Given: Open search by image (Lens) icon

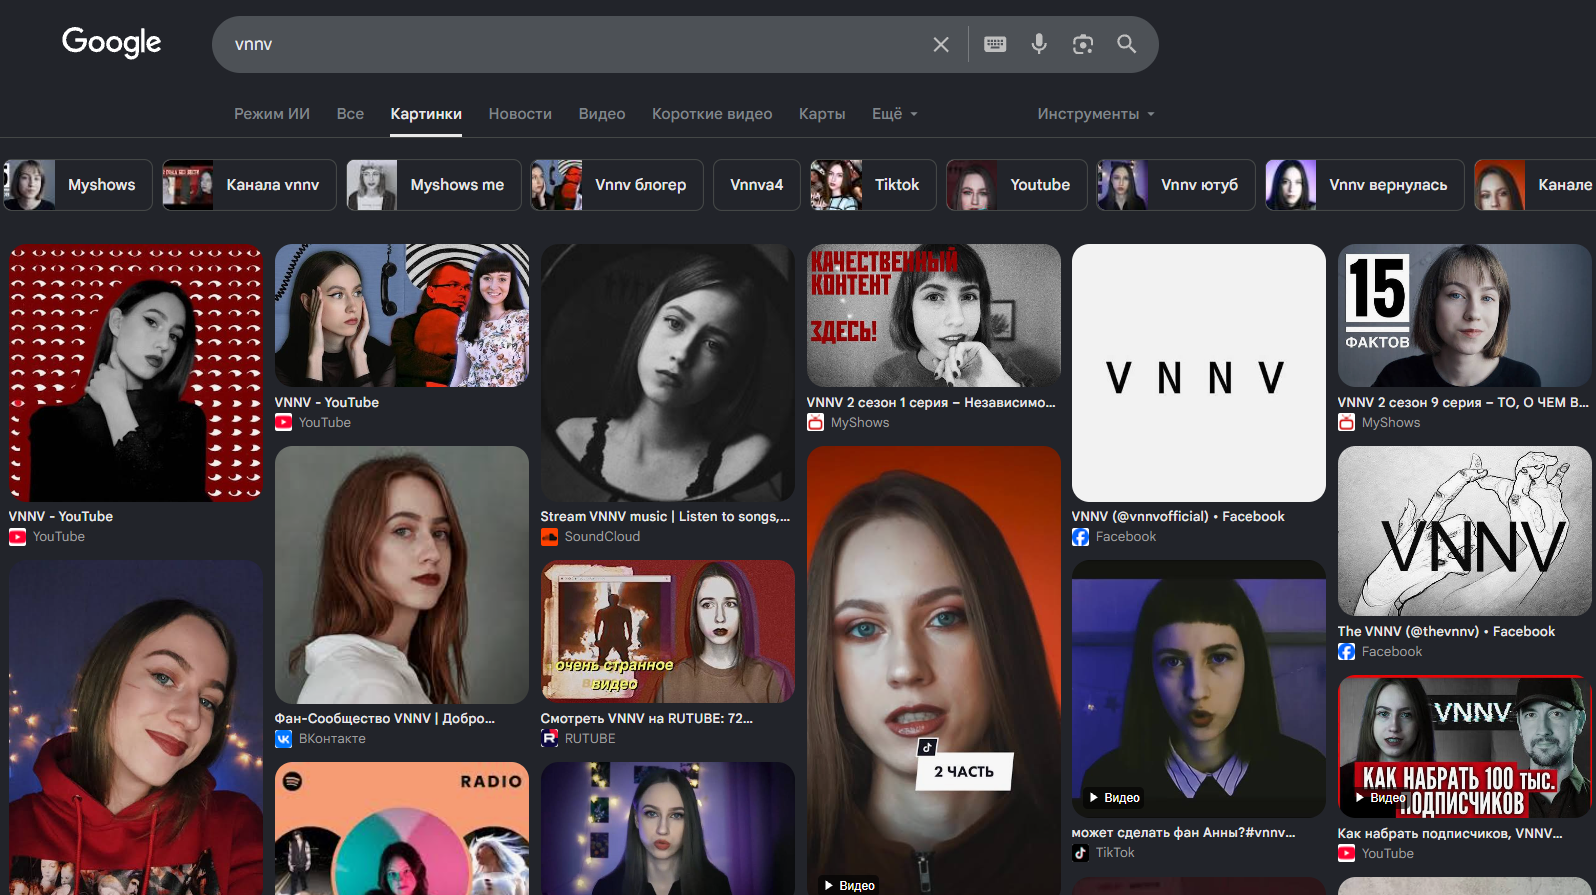Looking at the screenshot, I should click(1083, 44).
